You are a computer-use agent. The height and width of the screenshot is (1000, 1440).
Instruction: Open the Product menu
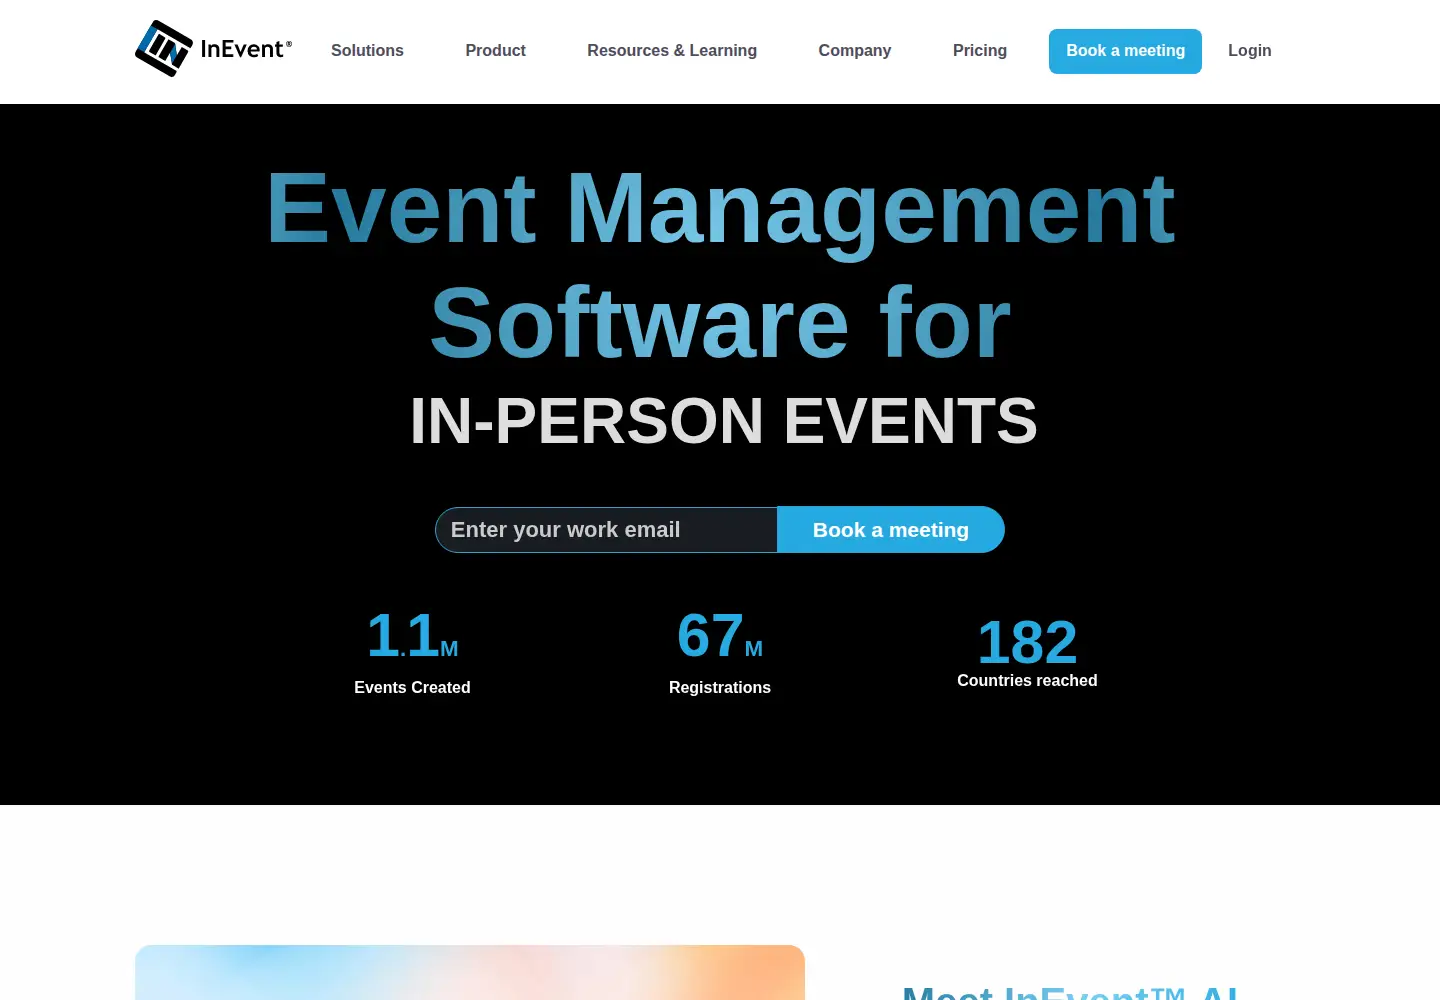(x=495, y=51)
